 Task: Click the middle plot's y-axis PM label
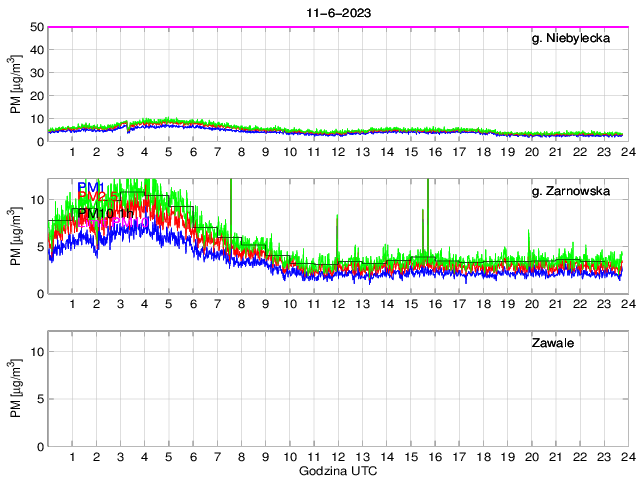[x=15, y=236]
